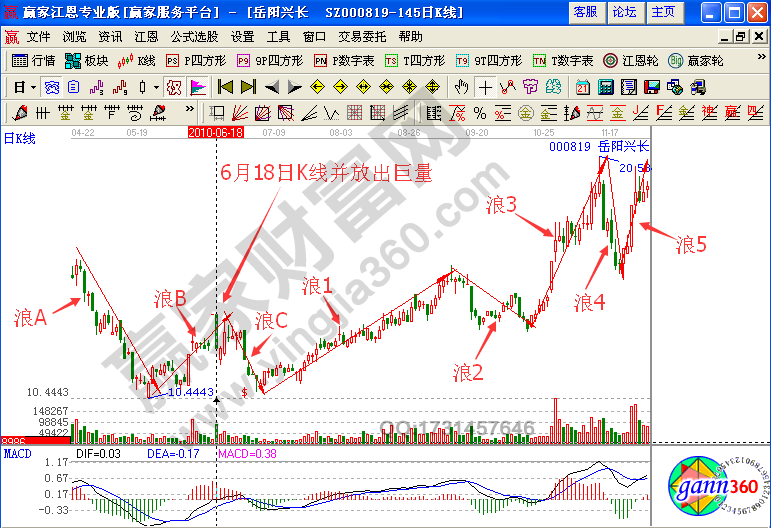Image resolution: width=771 pixels, height=528 pixels.
Task: Expand the candlestick style dropdown arrow
Action: pos(155,86)
